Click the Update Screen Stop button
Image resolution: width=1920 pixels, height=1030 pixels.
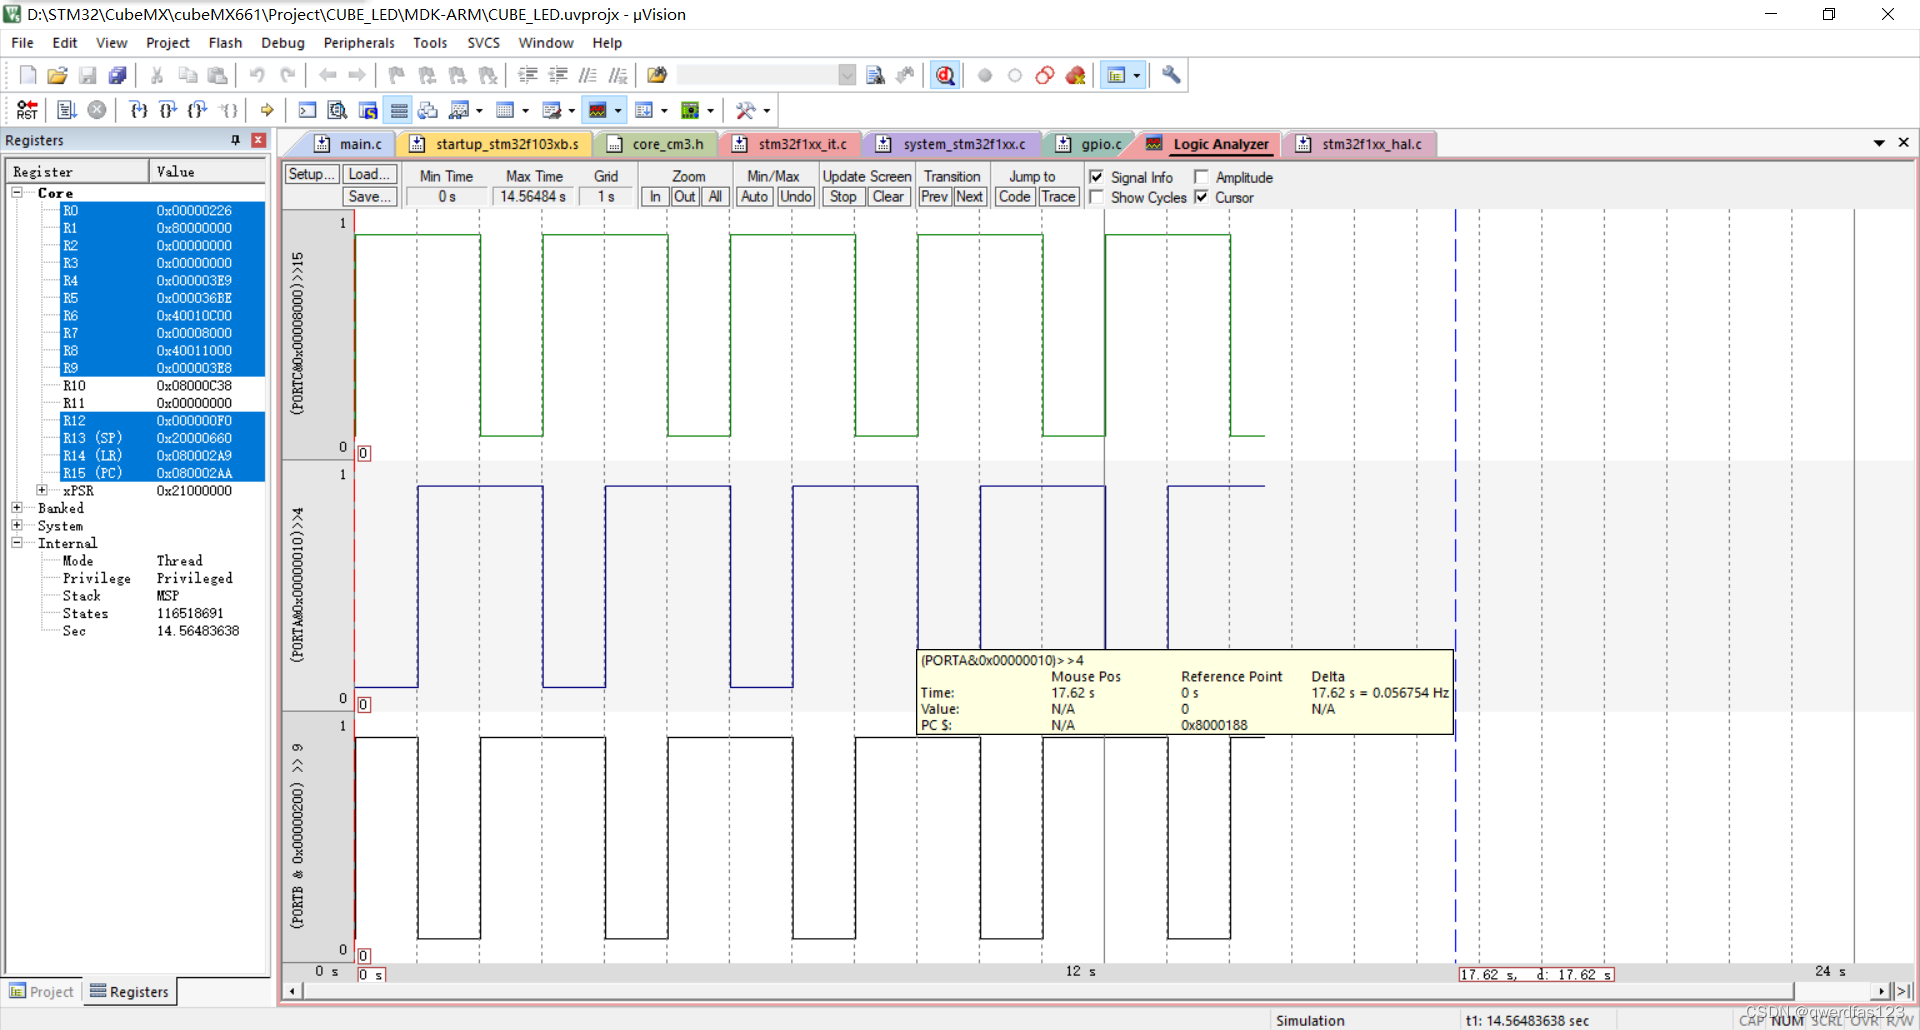(x=843, y=197)
